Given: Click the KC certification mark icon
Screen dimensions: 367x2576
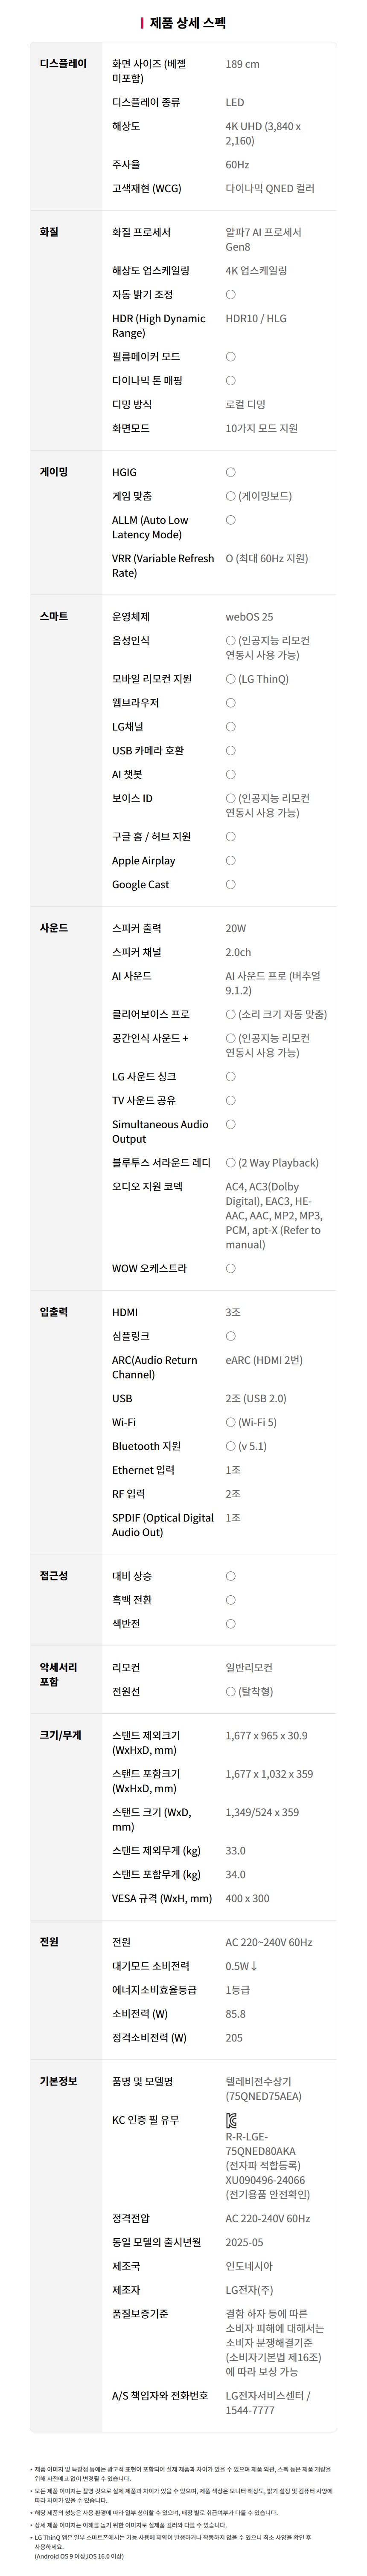Looking at the screenshot, I should point(231,2120).
